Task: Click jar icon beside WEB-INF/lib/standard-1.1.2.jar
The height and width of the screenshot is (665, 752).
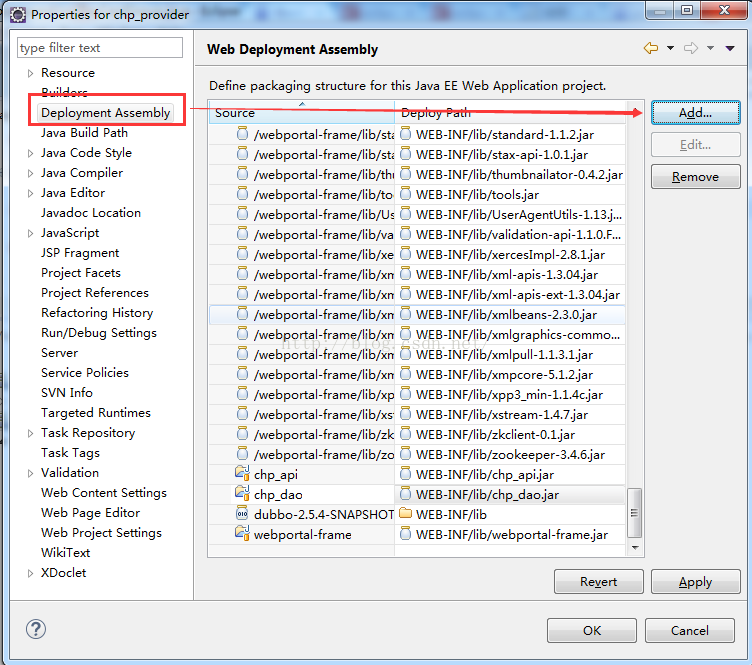Action: pyautogui.click(x=405, y=134)
